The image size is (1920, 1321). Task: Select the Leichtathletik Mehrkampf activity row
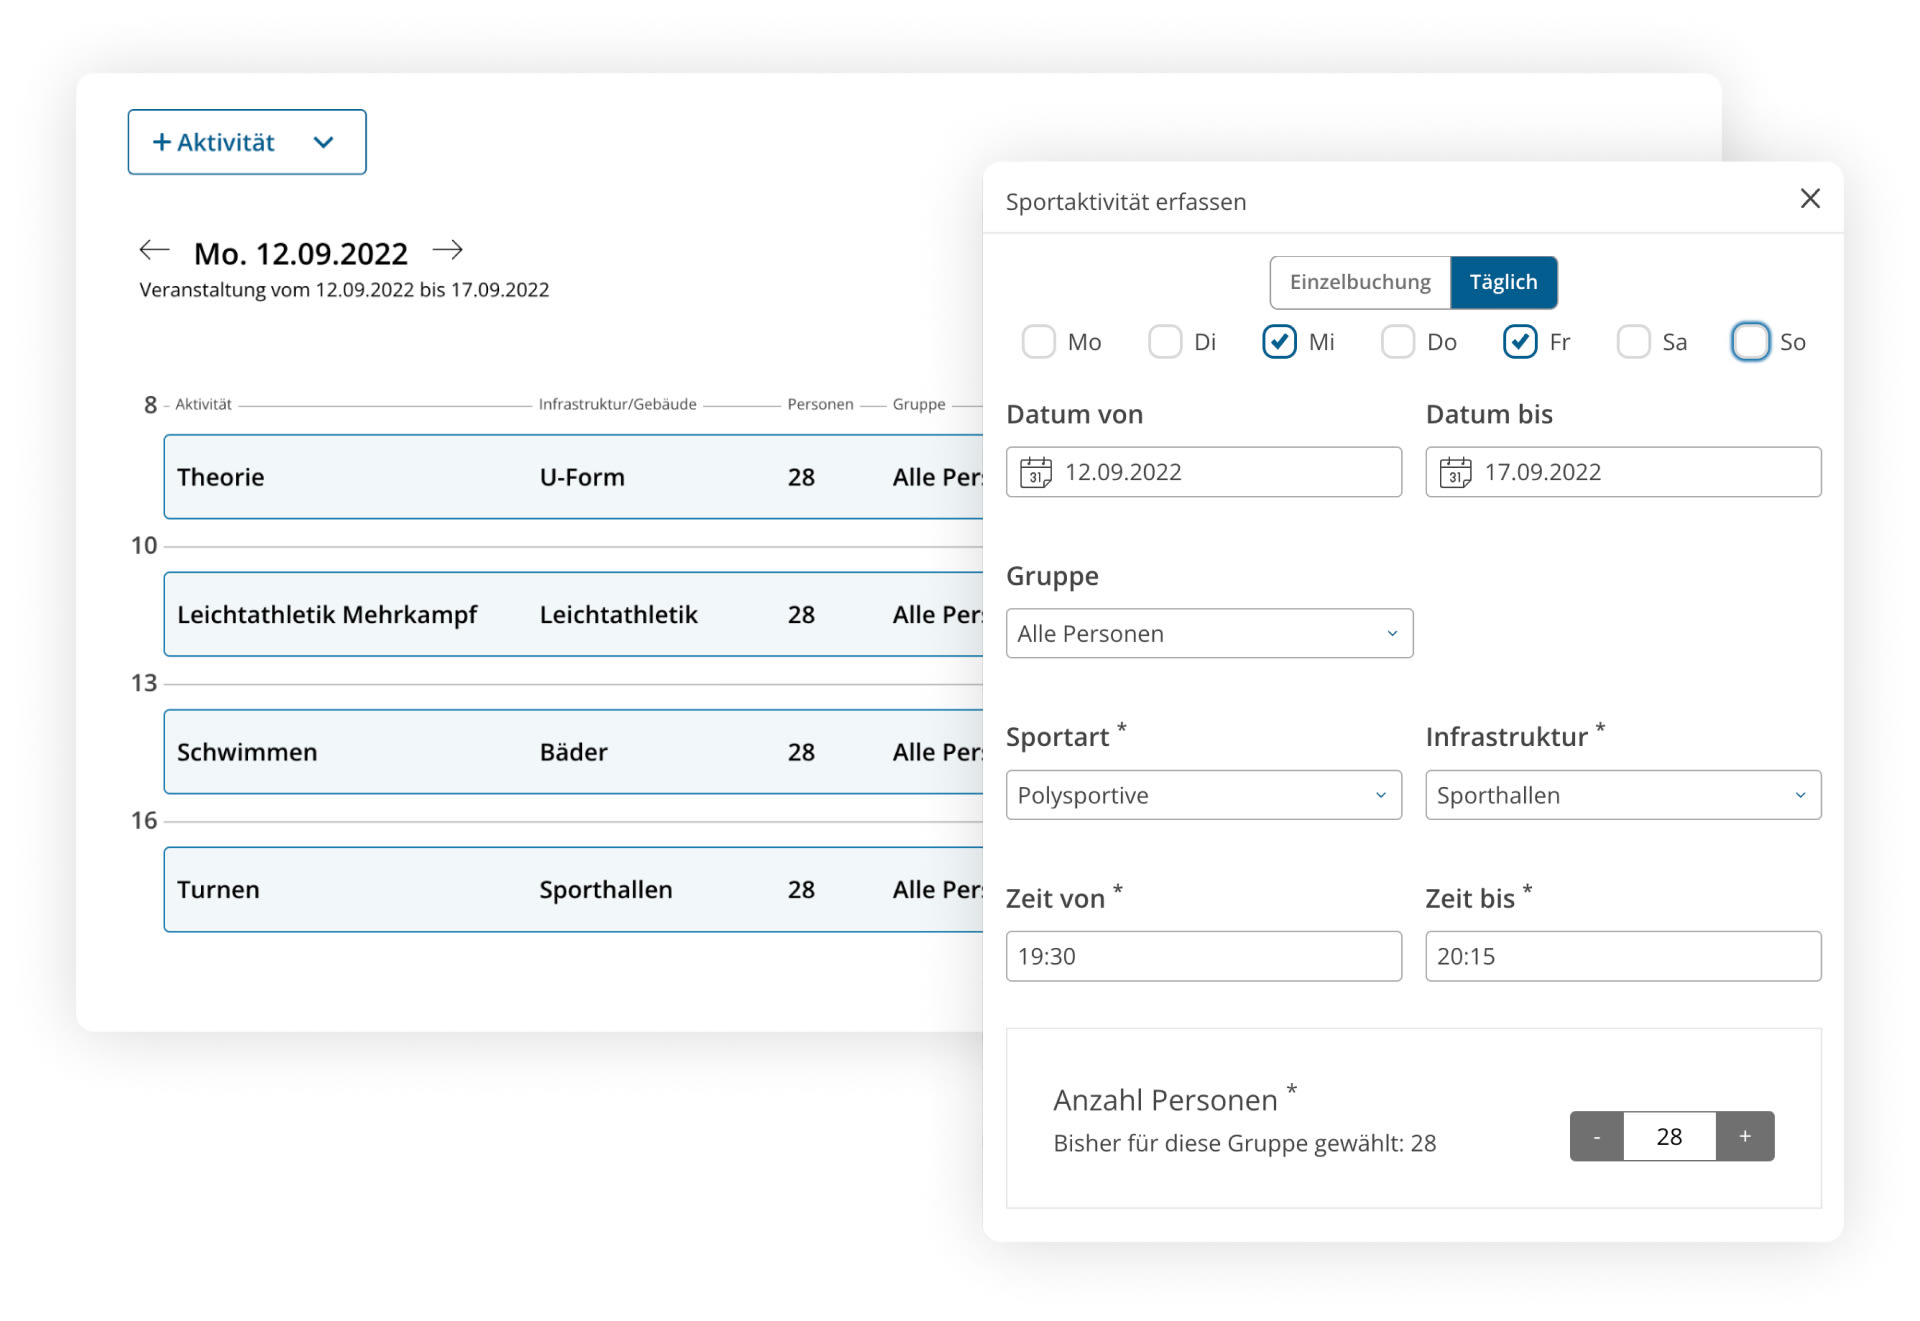(573, 614)
